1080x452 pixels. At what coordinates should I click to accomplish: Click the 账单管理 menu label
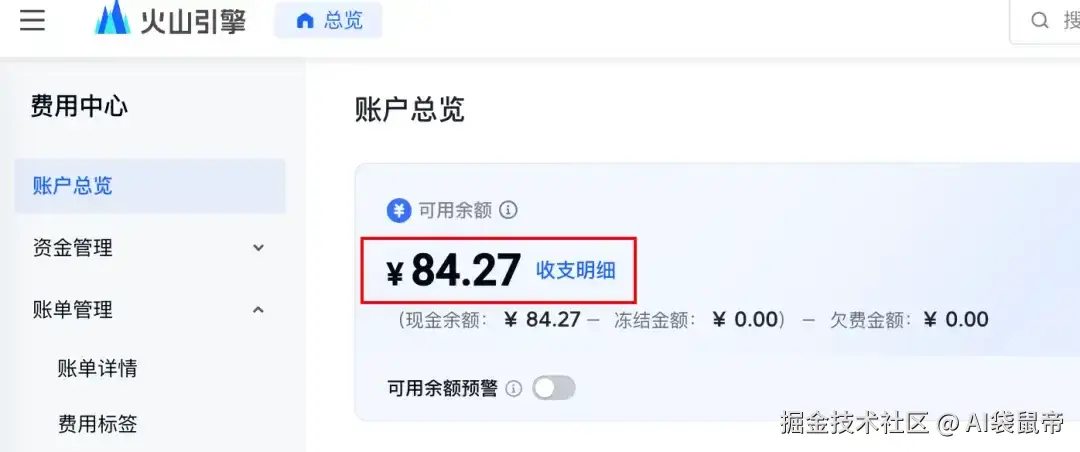(x=72, y=309)
